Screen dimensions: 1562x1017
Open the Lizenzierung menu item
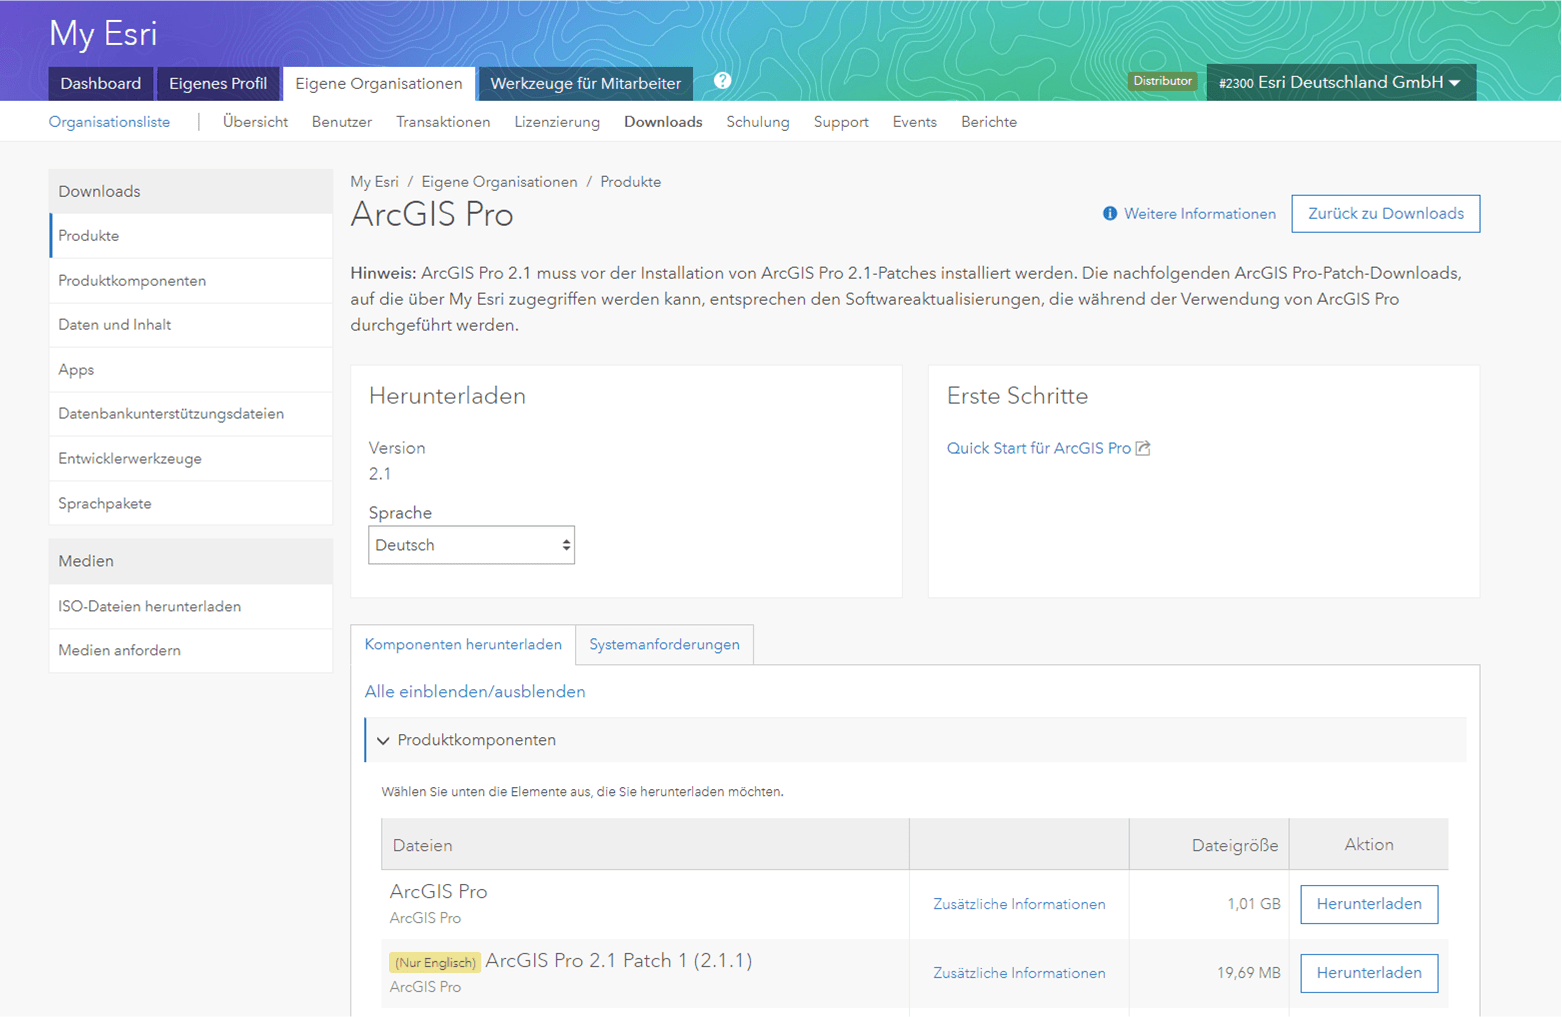pos(557,122)
